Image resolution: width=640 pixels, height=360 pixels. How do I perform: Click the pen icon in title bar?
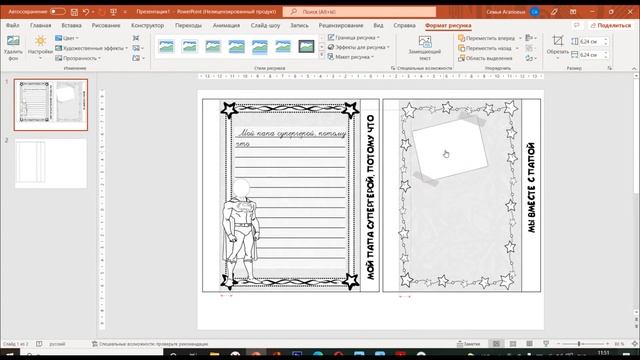pos(554,12)
